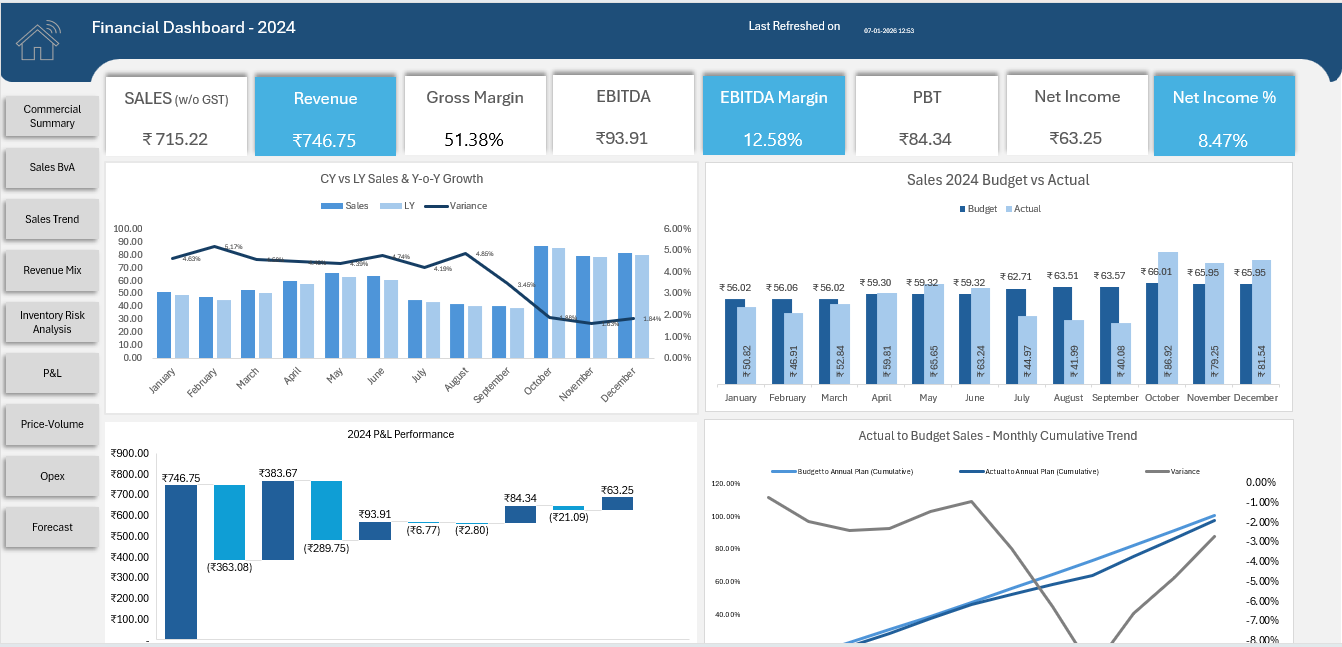Open the Inventory Risk Analysis page
Screen dimensions: 1342x647
pyautogui.click(x=51, y=322)
